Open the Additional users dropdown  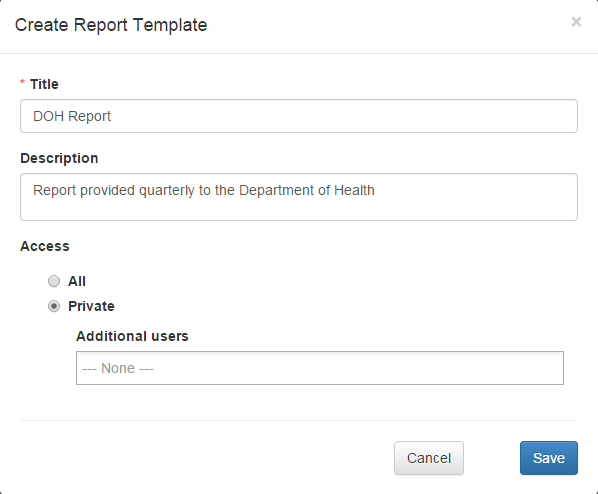[320, 368]
